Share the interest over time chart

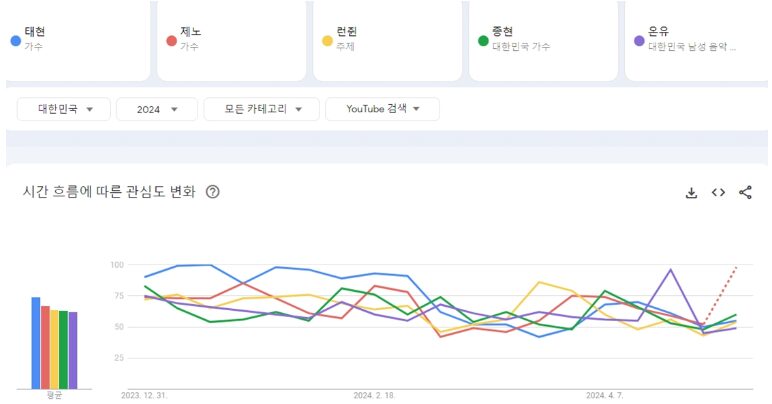tap(745, 193)
